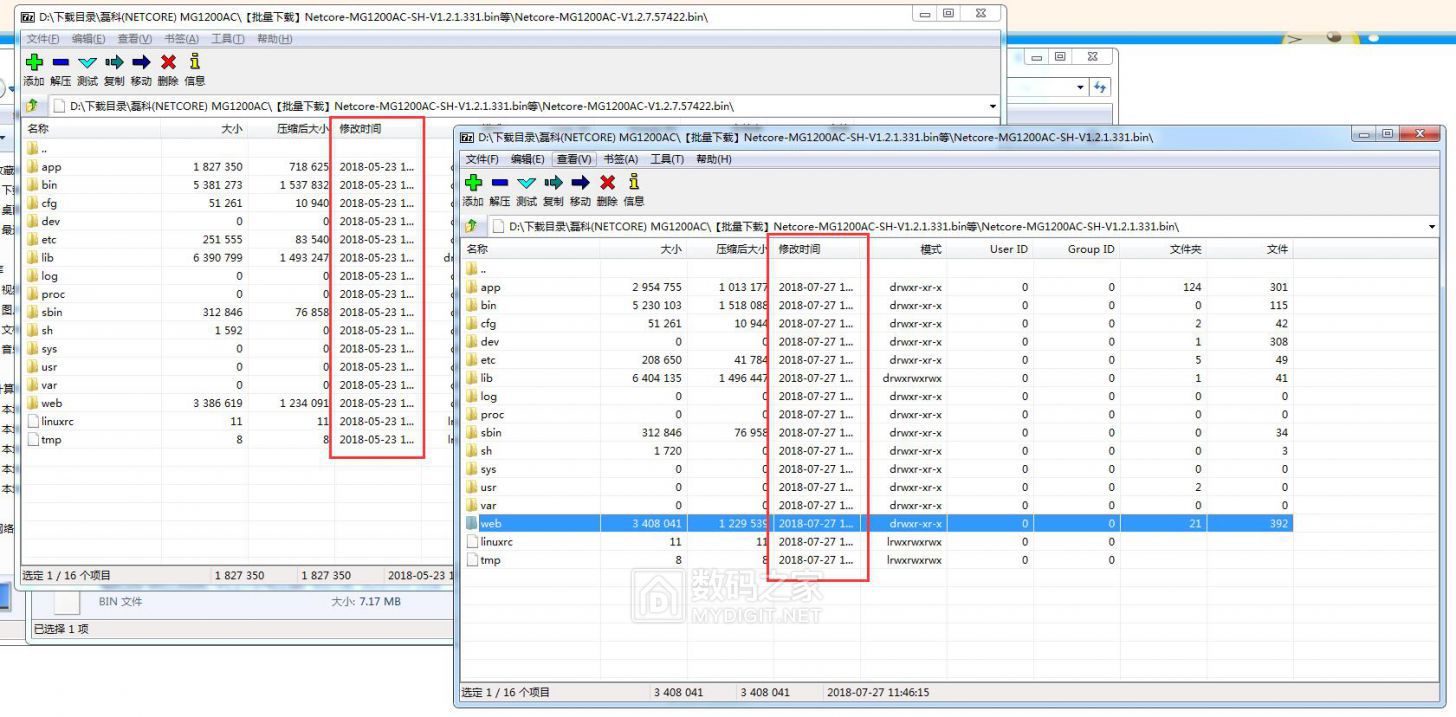Click compressed size 1 013 177 in app row

[x=744, y=287]
